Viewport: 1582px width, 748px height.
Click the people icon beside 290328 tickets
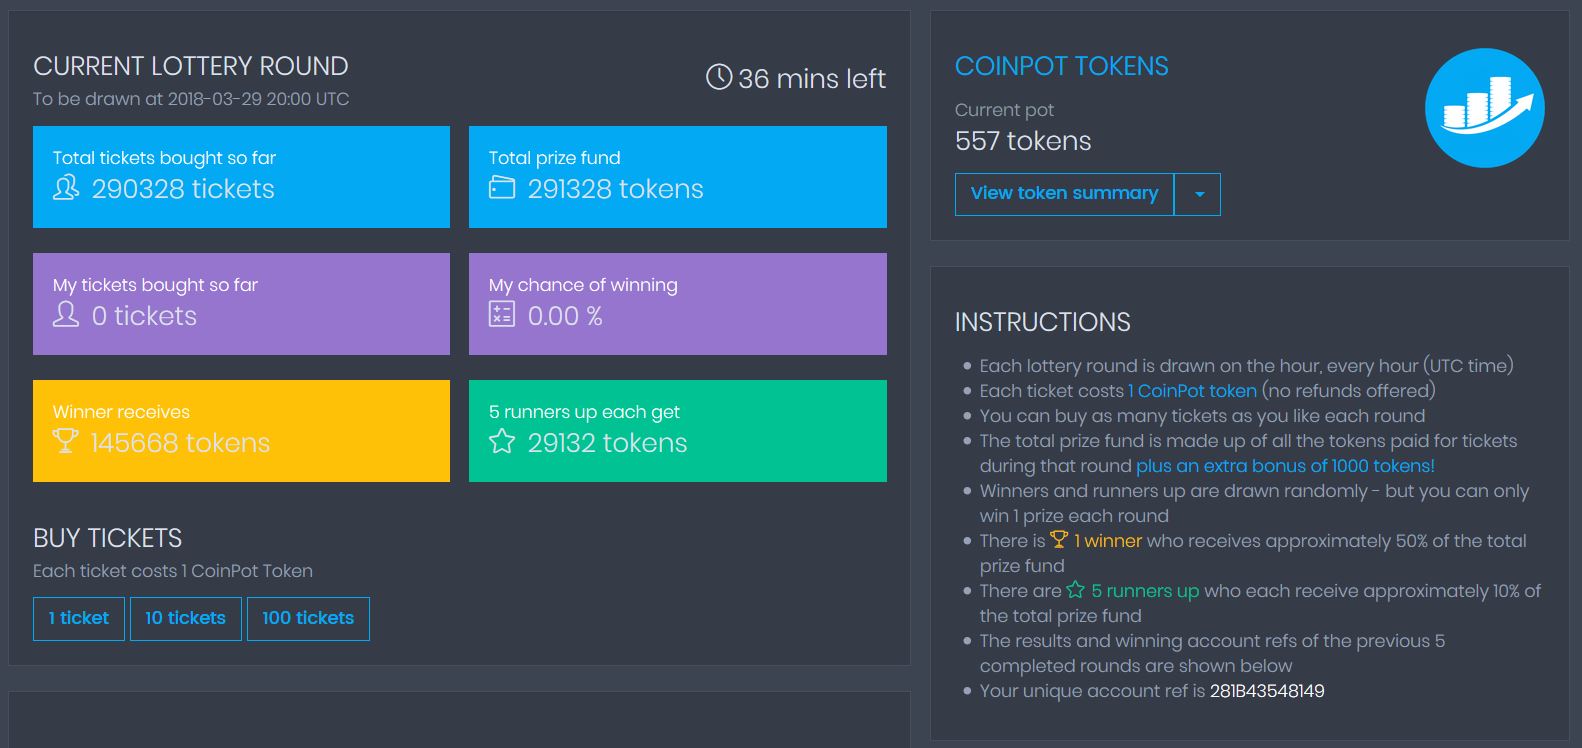[66, 188]
